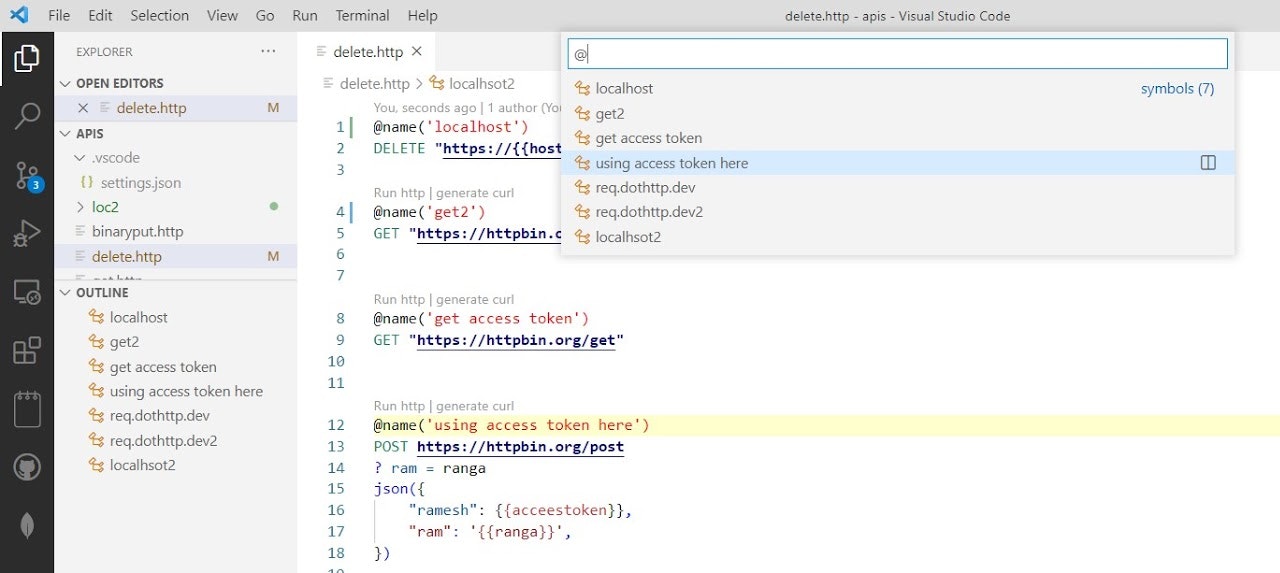Click git blame annotation 'You, seconds ago'

tap(425, 108)
